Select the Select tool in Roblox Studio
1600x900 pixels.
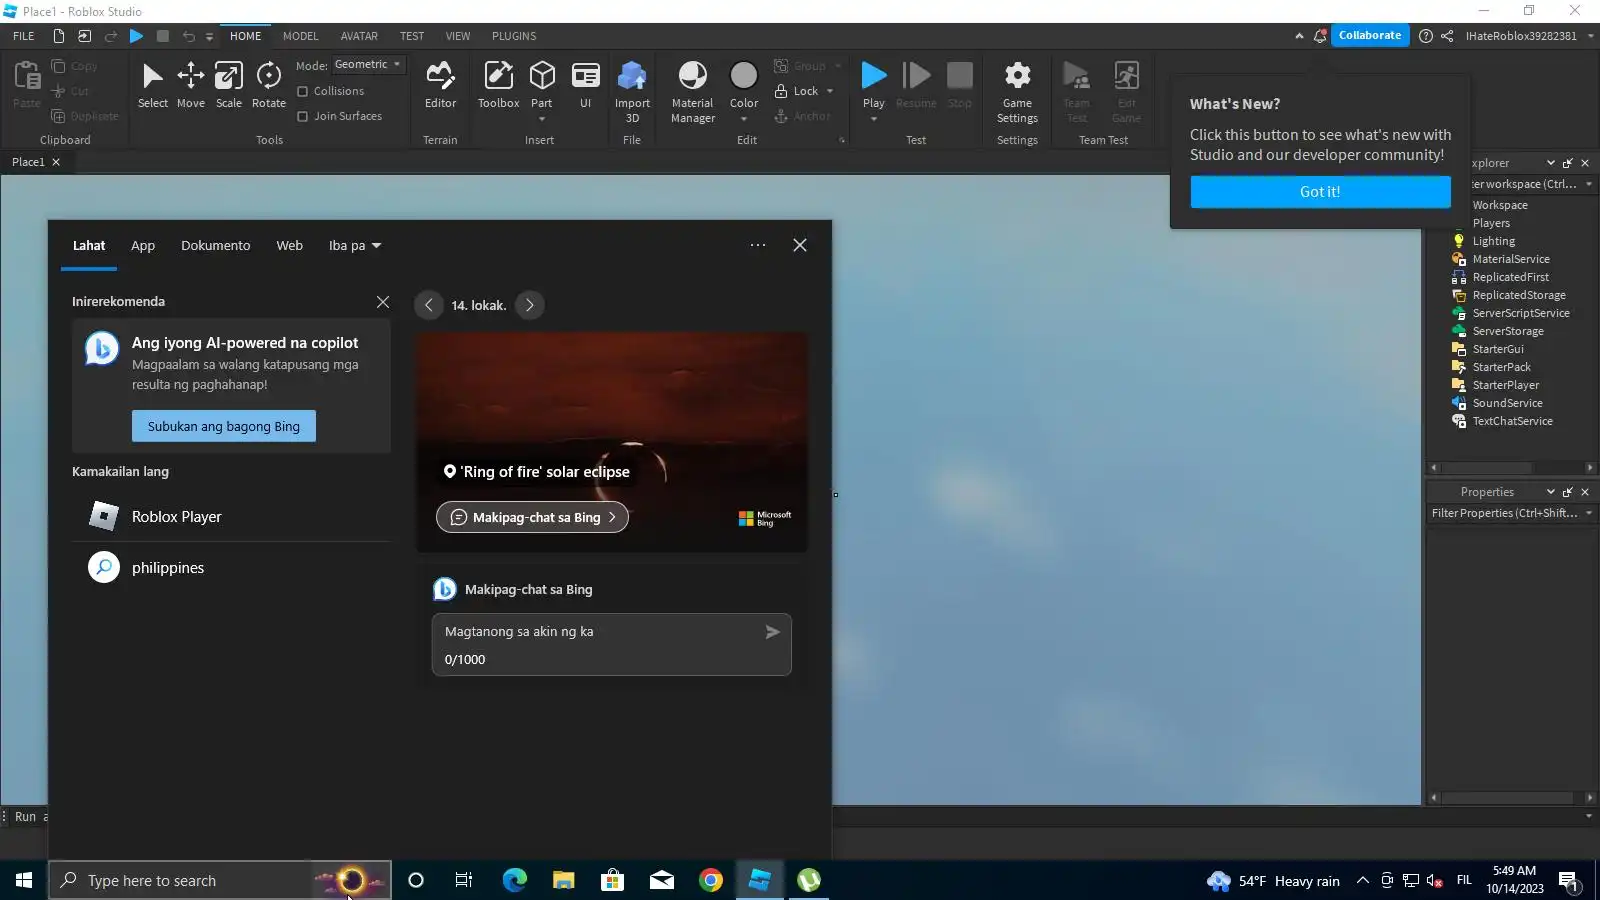pyautogui.click(x=153, y=85)
